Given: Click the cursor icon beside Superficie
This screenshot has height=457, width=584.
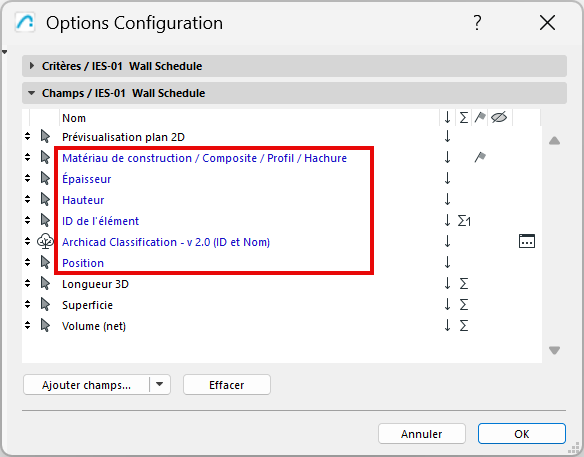Looking at the screenshot, I should coord(45,304).
